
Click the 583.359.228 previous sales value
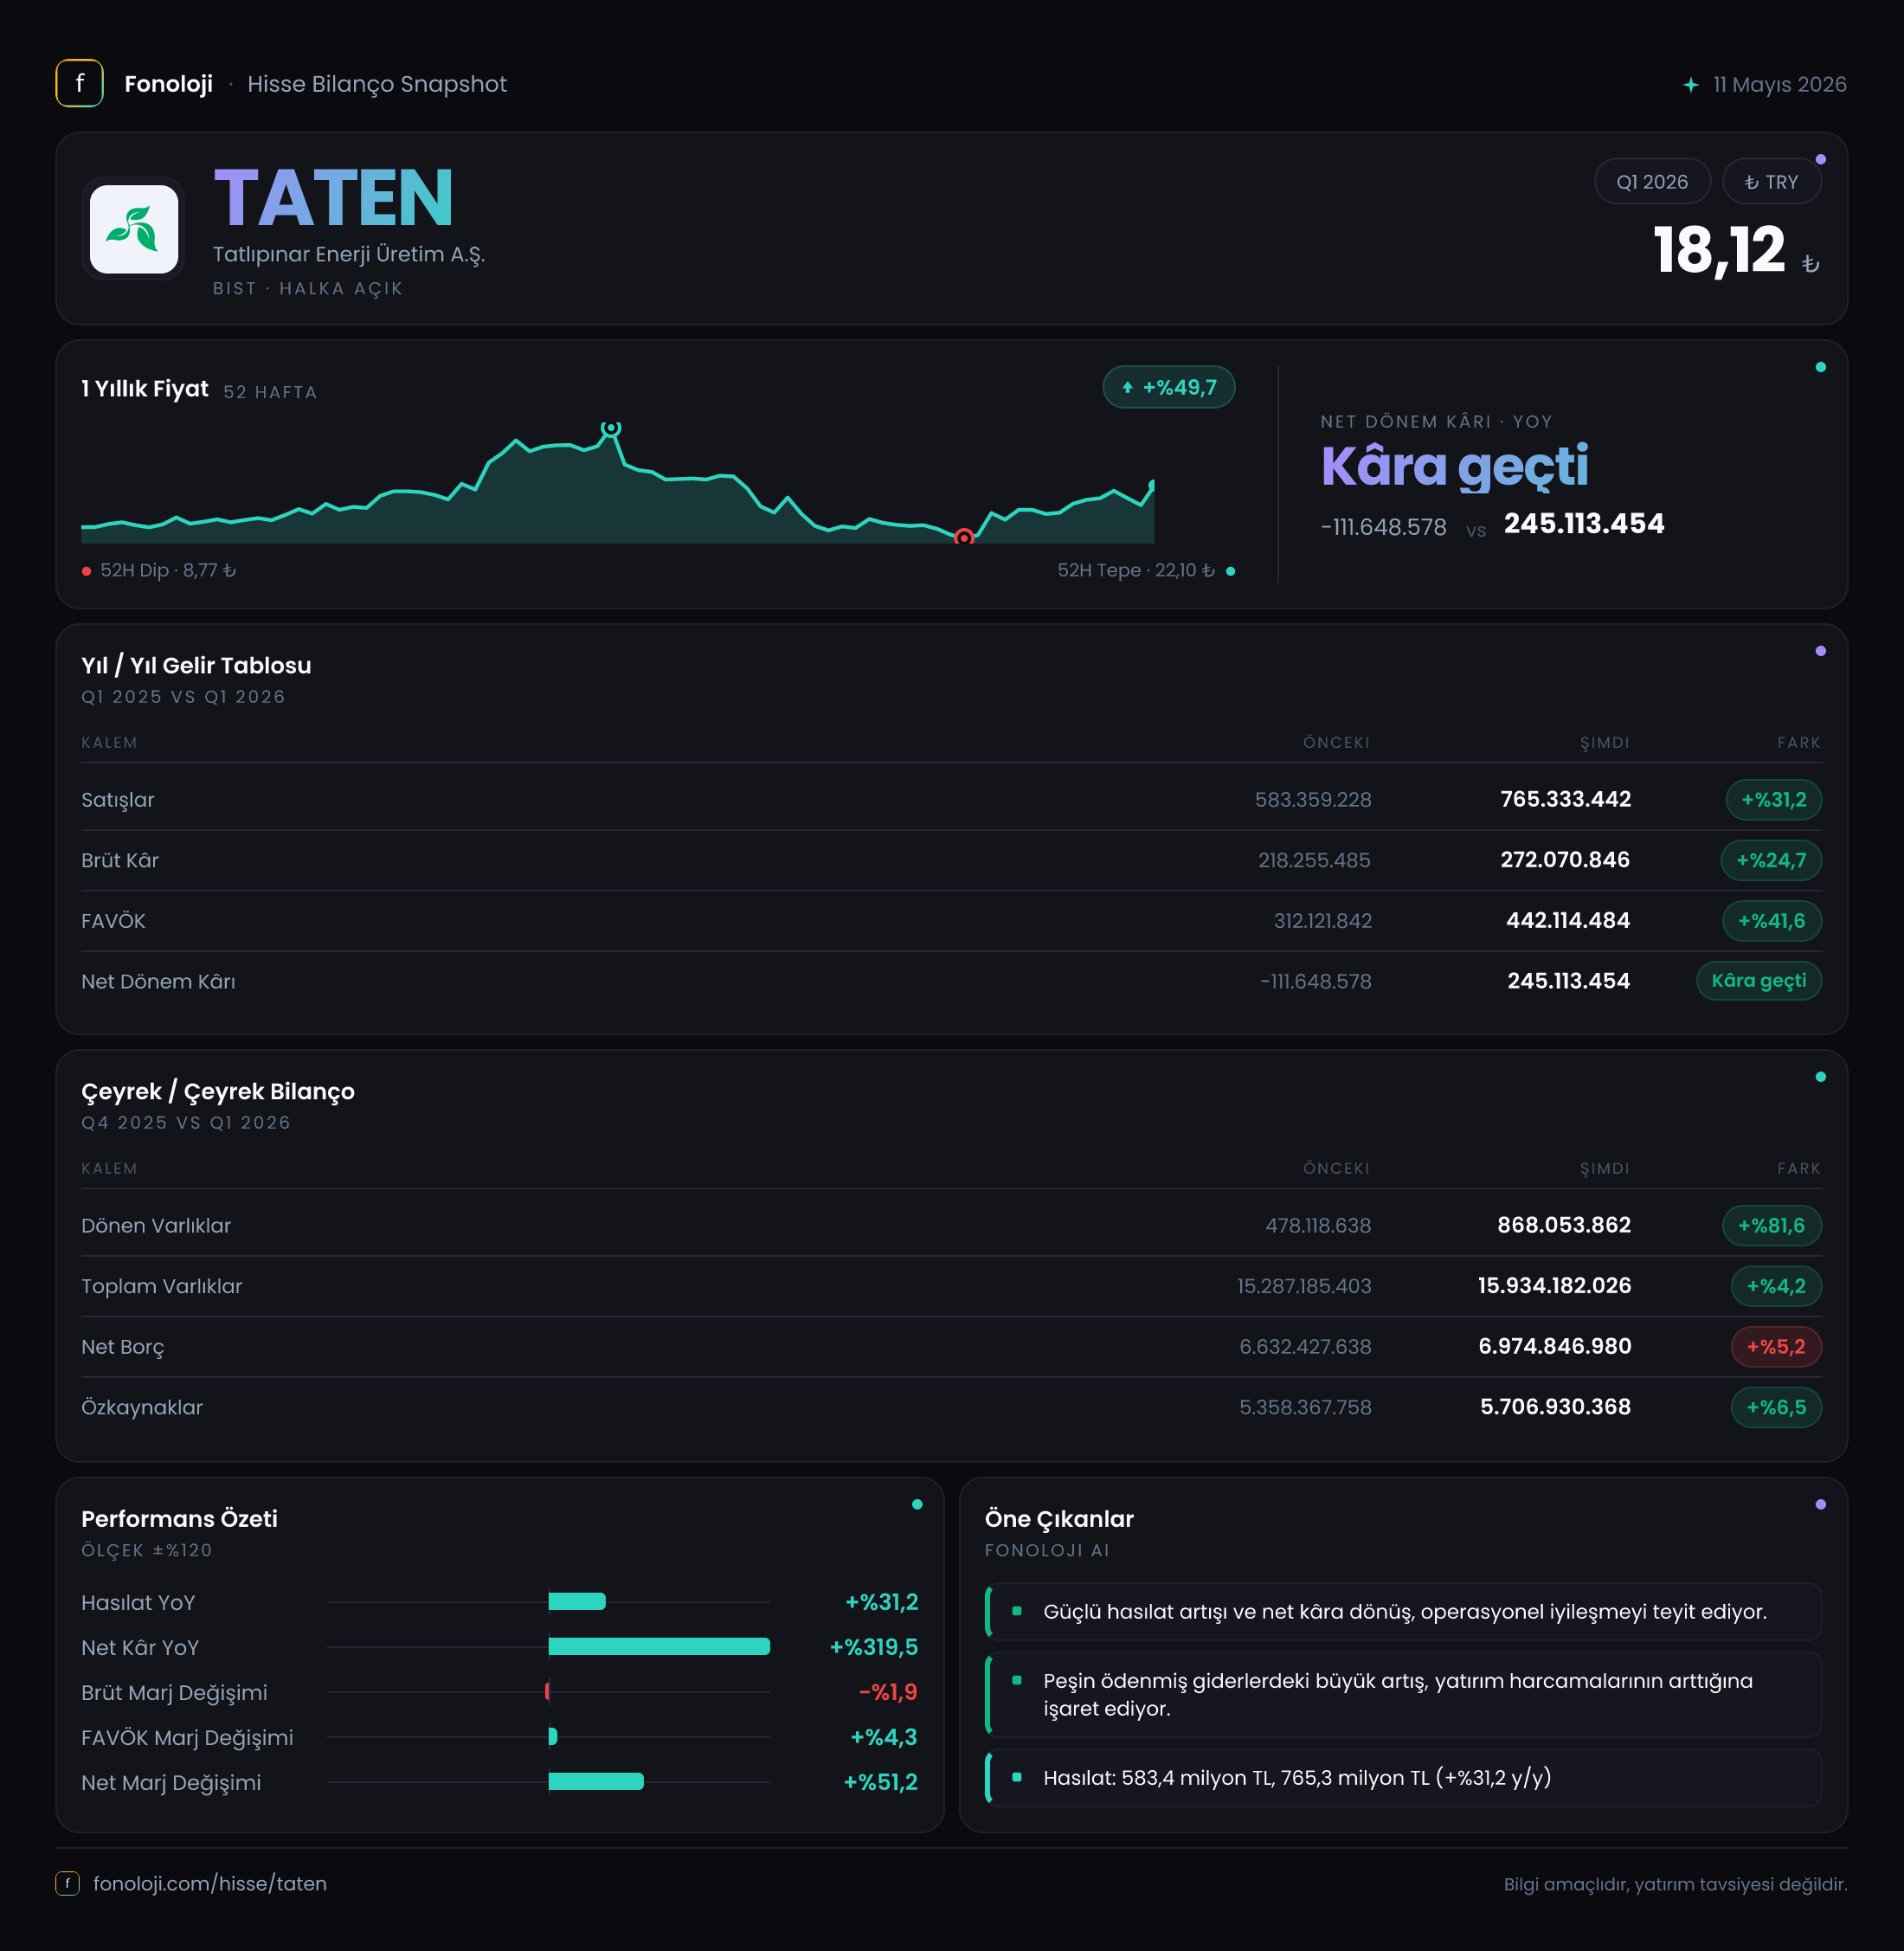[1313, 799]
